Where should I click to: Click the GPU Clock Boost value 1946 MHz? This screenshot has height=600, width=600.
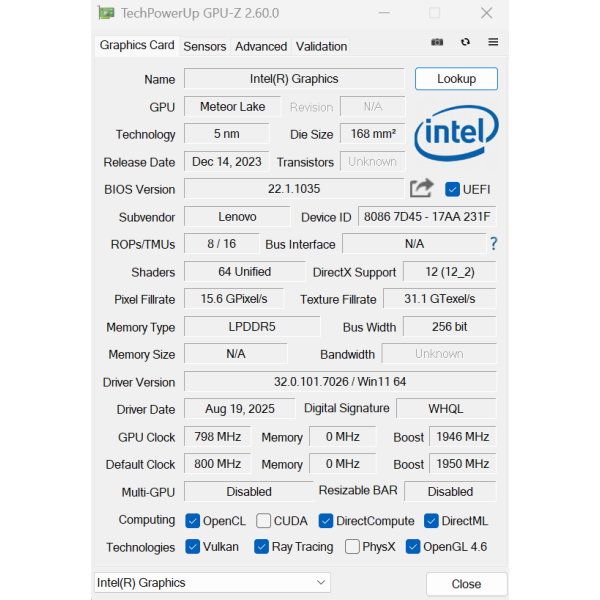point(463,437)
